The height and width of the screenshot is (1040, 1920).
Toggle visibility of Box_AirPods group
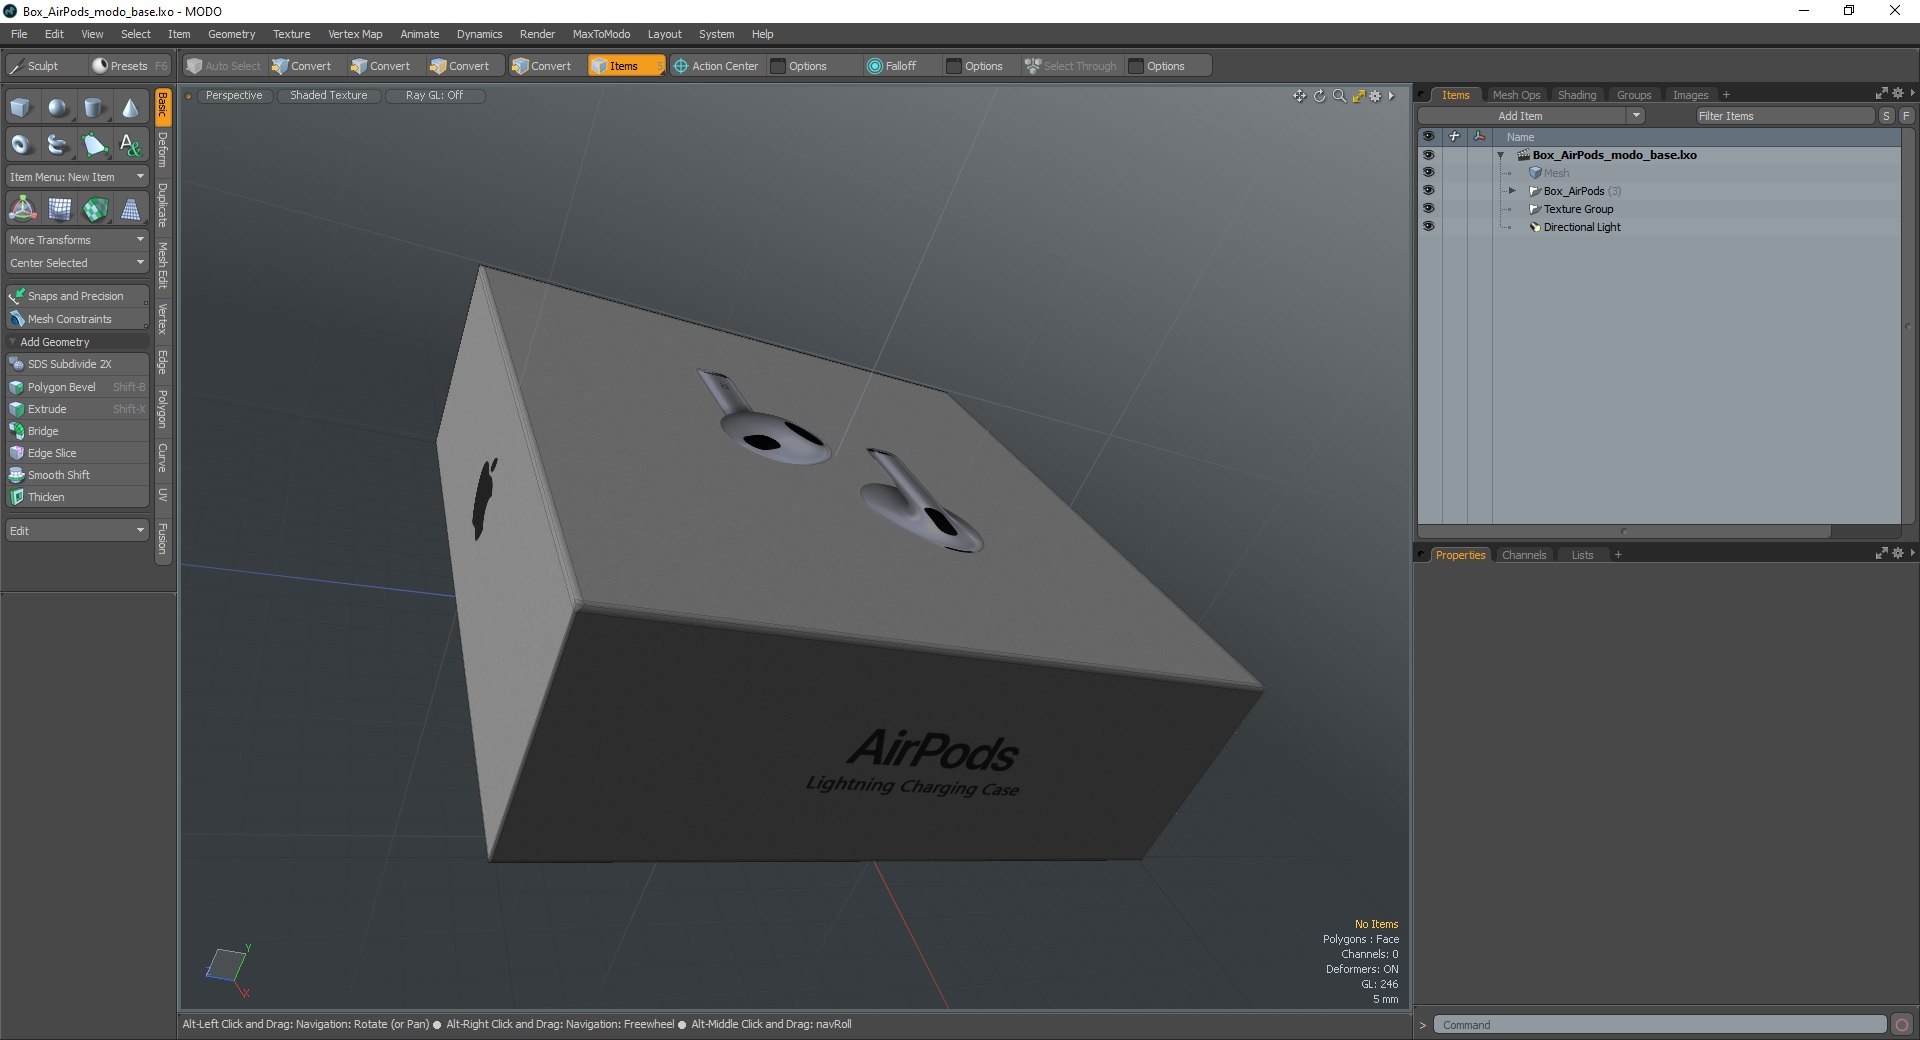[x=1428, y=191]
